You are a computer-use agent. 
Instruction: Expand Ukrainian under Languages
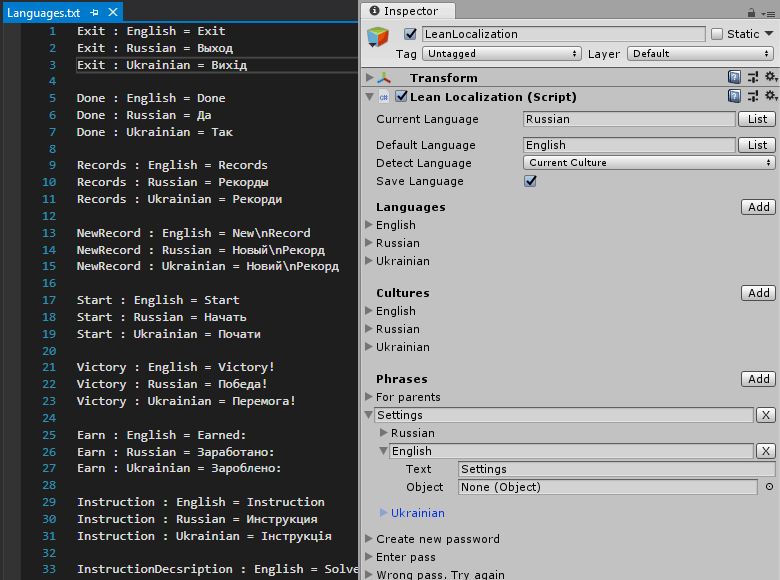click(x=369, y=261)
